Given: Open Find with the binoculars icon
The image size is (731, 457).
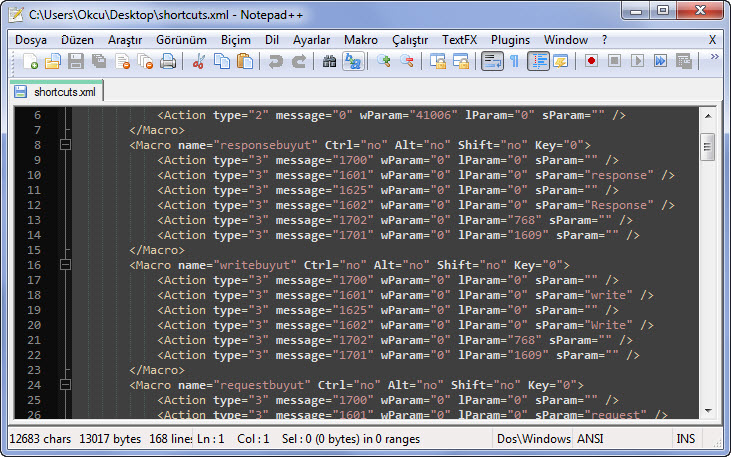Looking at the screenshot, I should [330, 61].
